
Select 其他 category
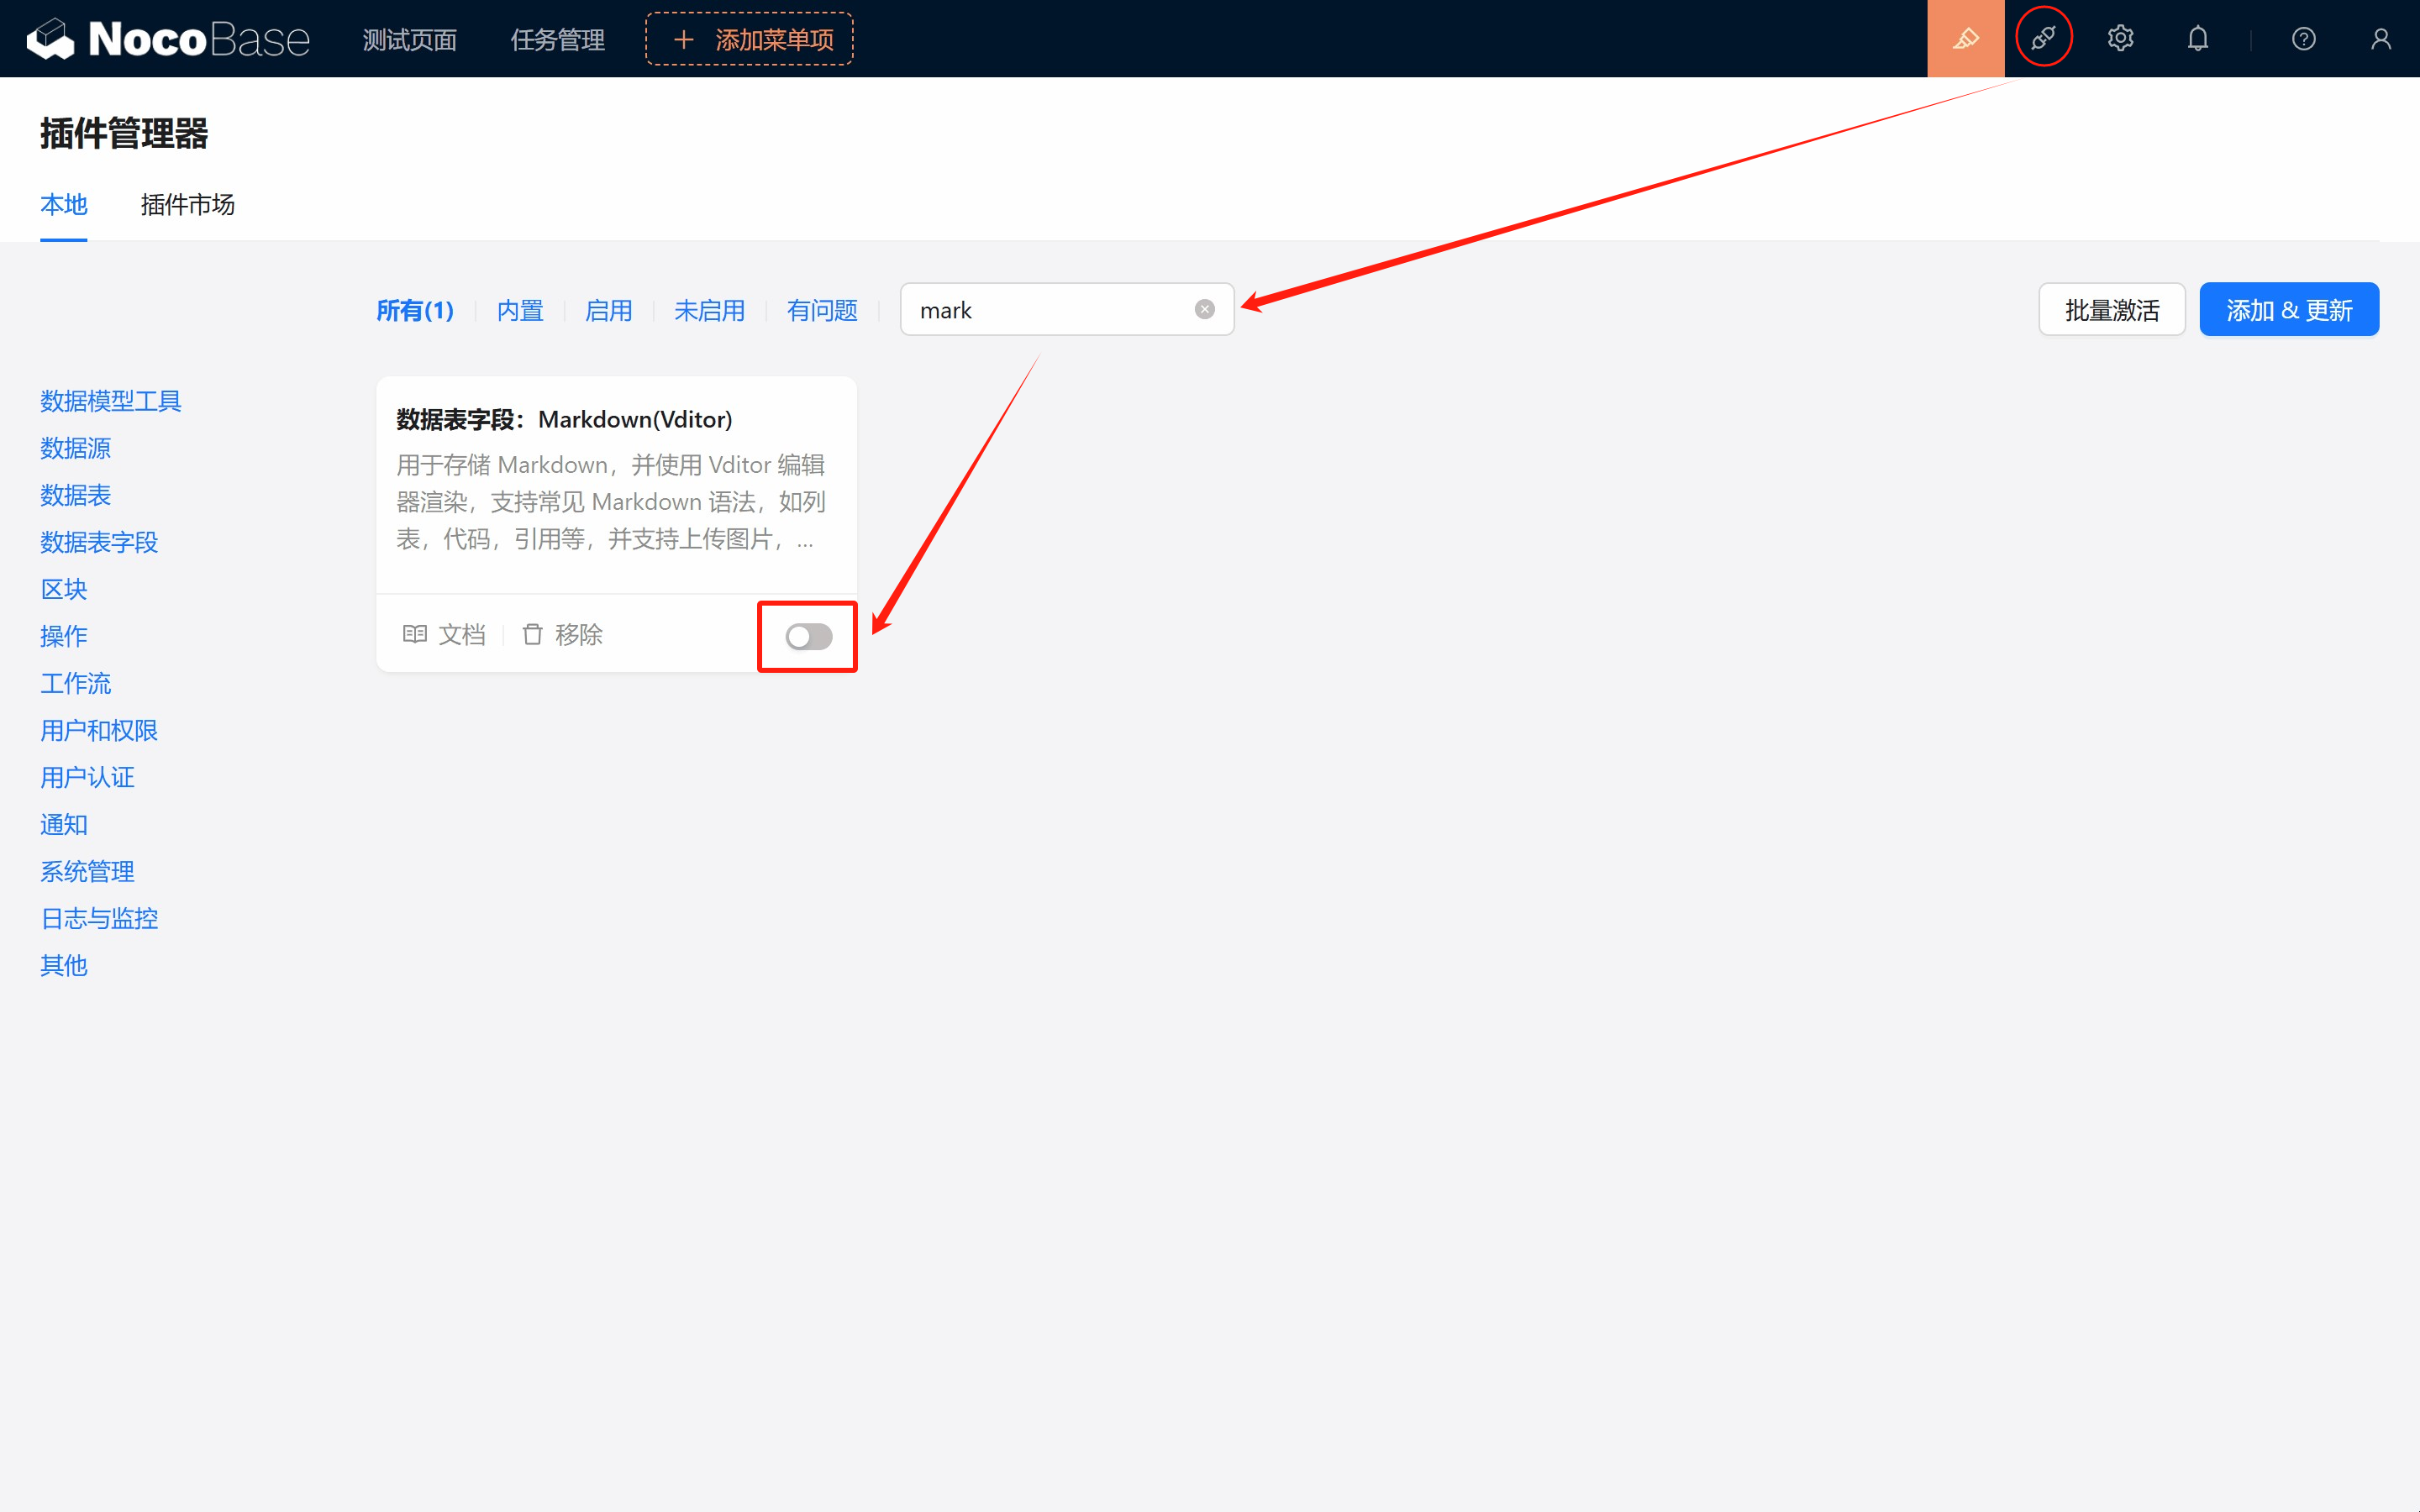pos(63,964)
